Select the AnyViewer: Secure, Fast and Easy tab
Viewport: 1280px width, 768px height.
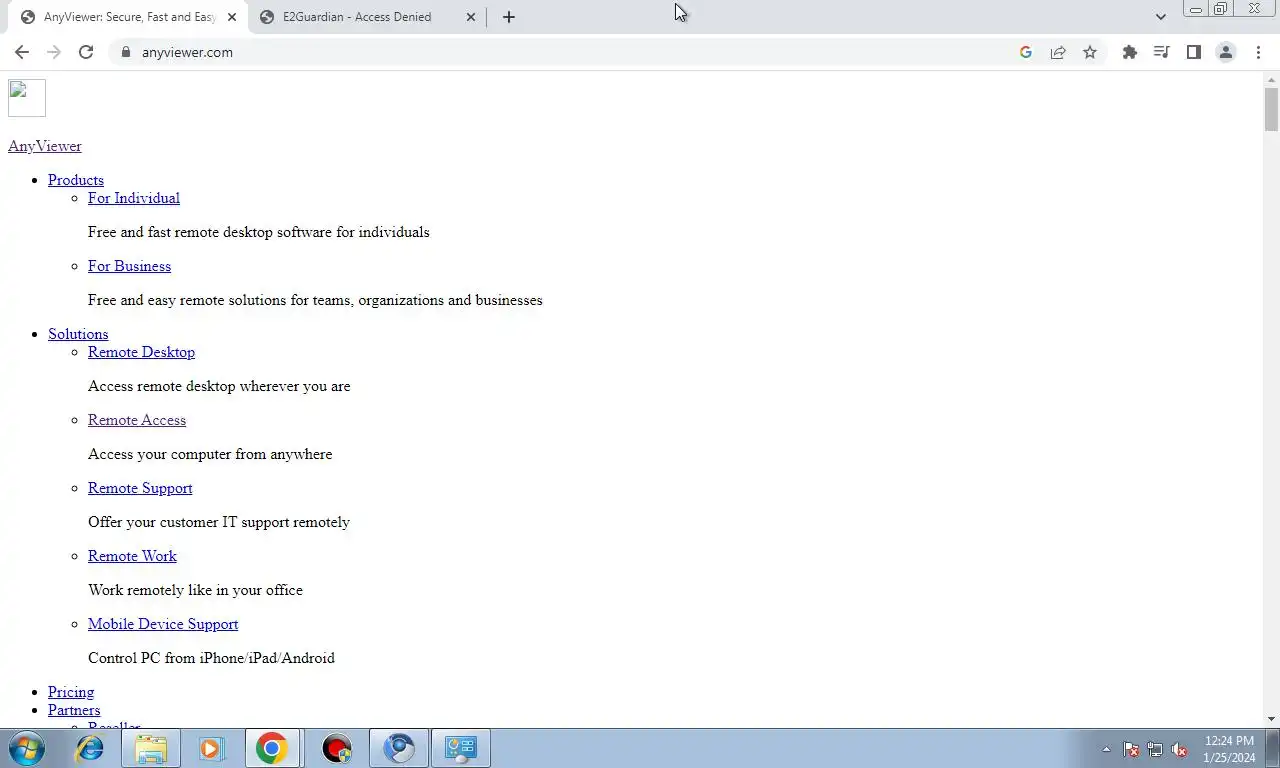coord(128,17)
